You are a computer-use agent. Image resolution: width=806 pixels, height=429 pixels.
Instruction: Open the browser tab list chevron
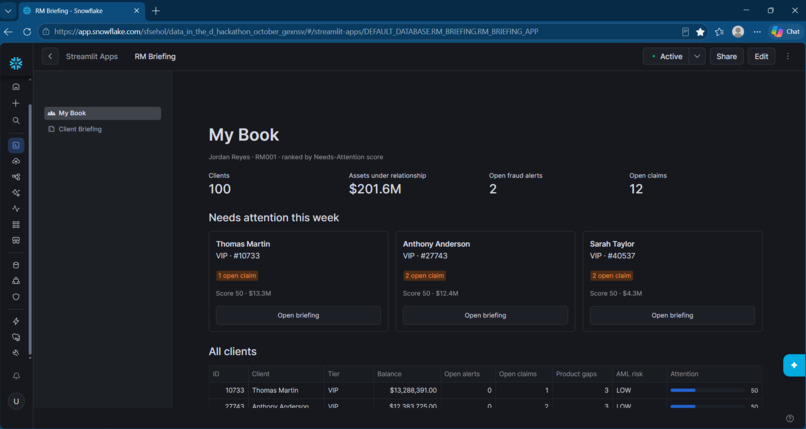[8, 11]
